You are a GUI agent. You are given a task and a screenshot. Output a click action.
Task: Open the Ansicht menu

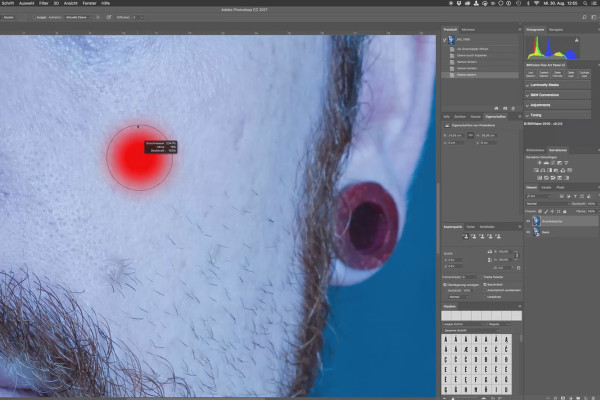coord(70,3)
